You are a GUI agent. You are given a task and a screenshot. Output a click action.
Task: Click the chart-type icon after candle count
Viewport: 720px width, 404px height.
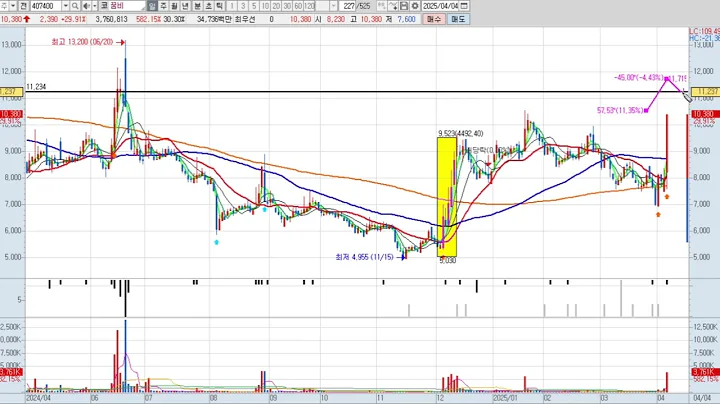(382, 6)
